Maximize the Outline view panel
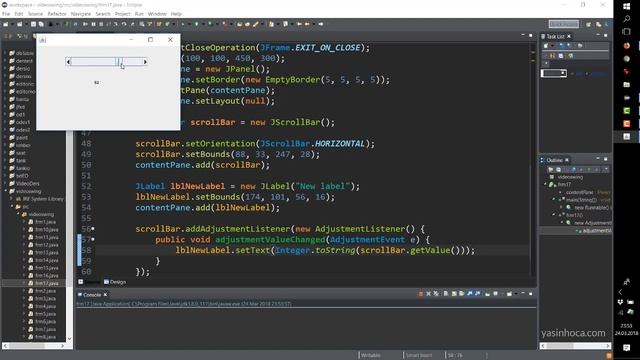The image size is (640, 360). pyautogui.click(x=605, y=159)
